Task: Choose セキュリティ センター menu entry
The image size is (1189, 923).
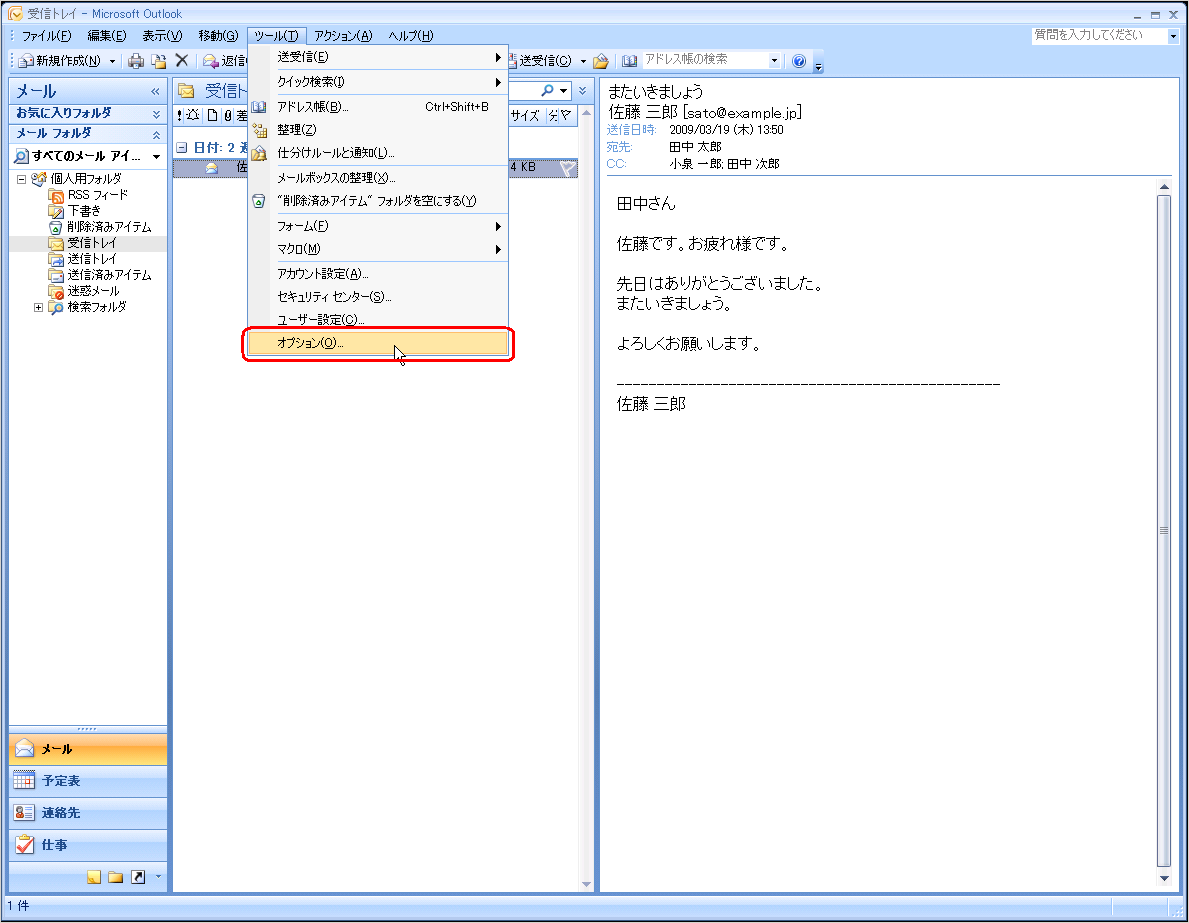Action: [x=378, y=297]
